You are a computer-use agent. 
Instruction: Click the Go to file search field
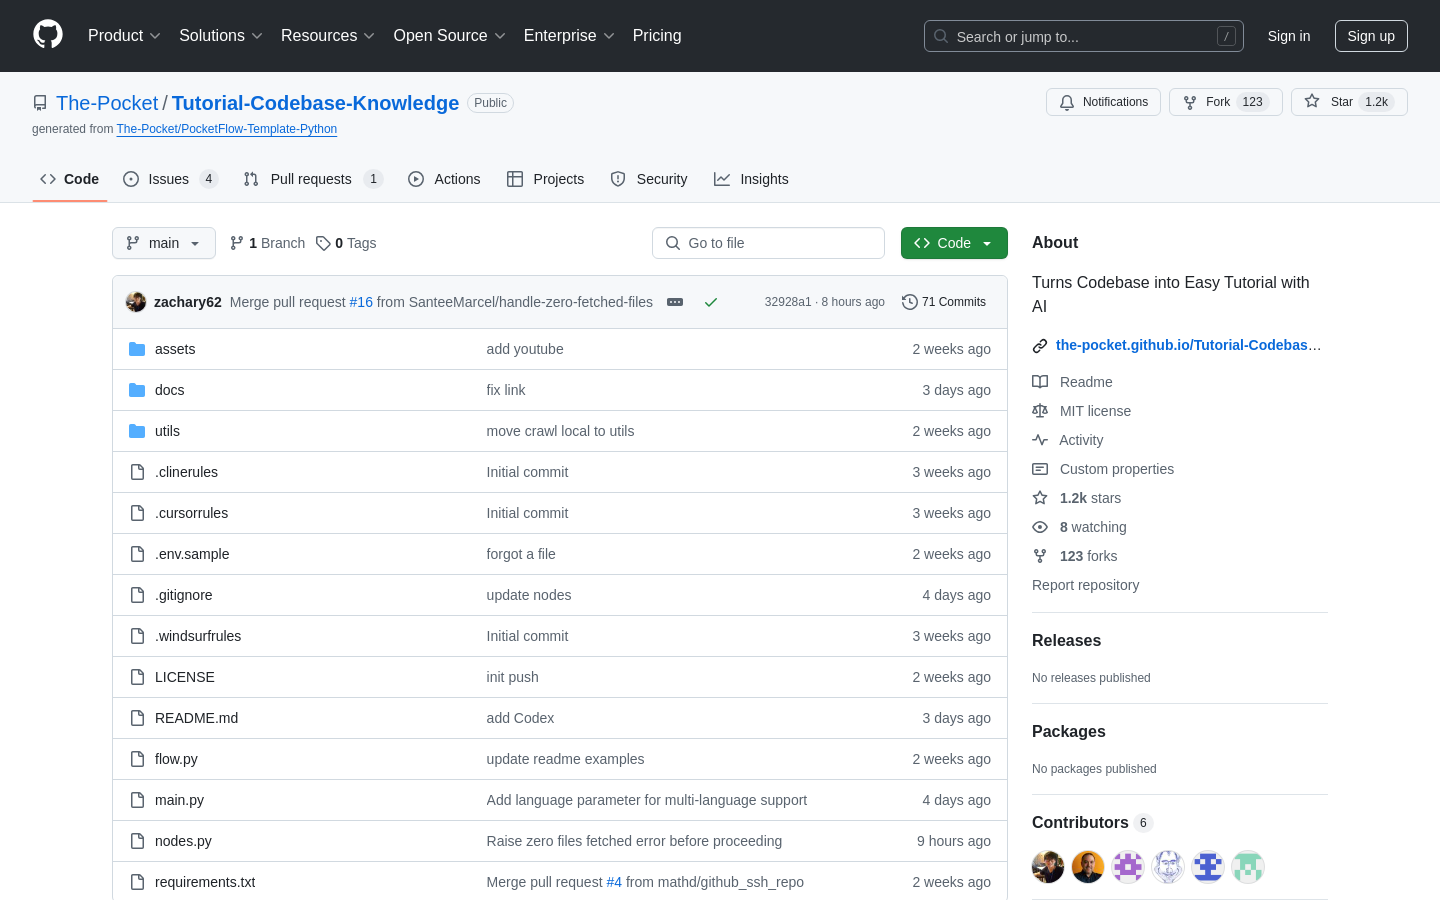pyautogui.click(x=768, y=243)
